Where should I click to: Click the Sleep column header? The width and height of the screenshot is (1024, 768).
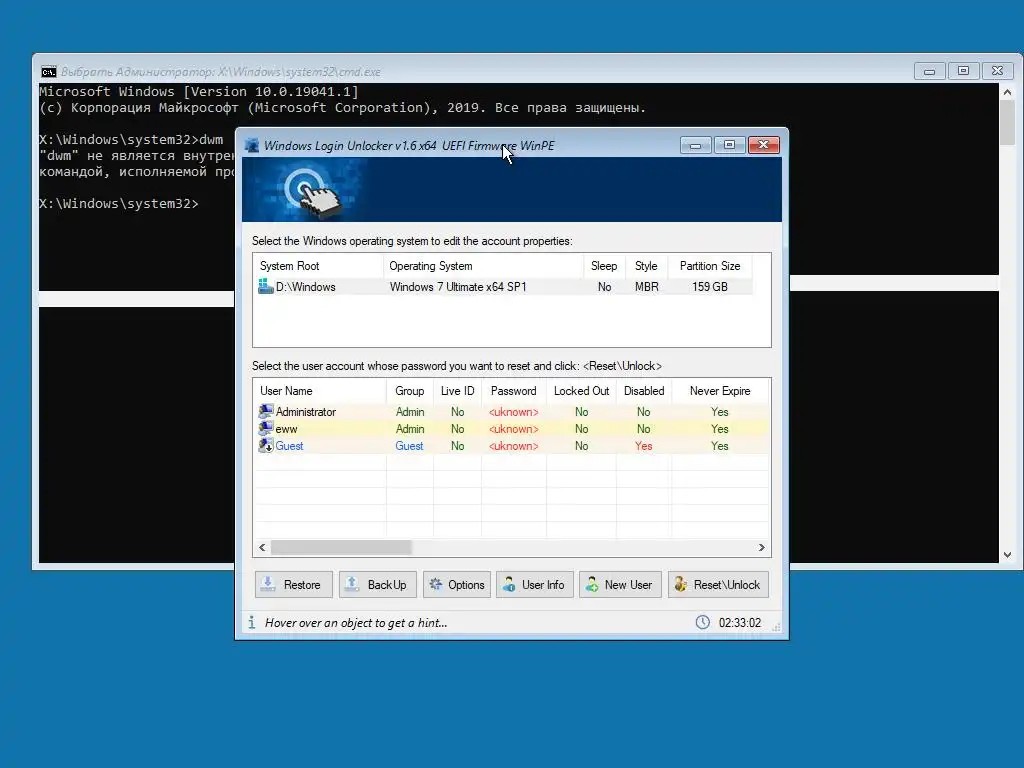(604, 266)
